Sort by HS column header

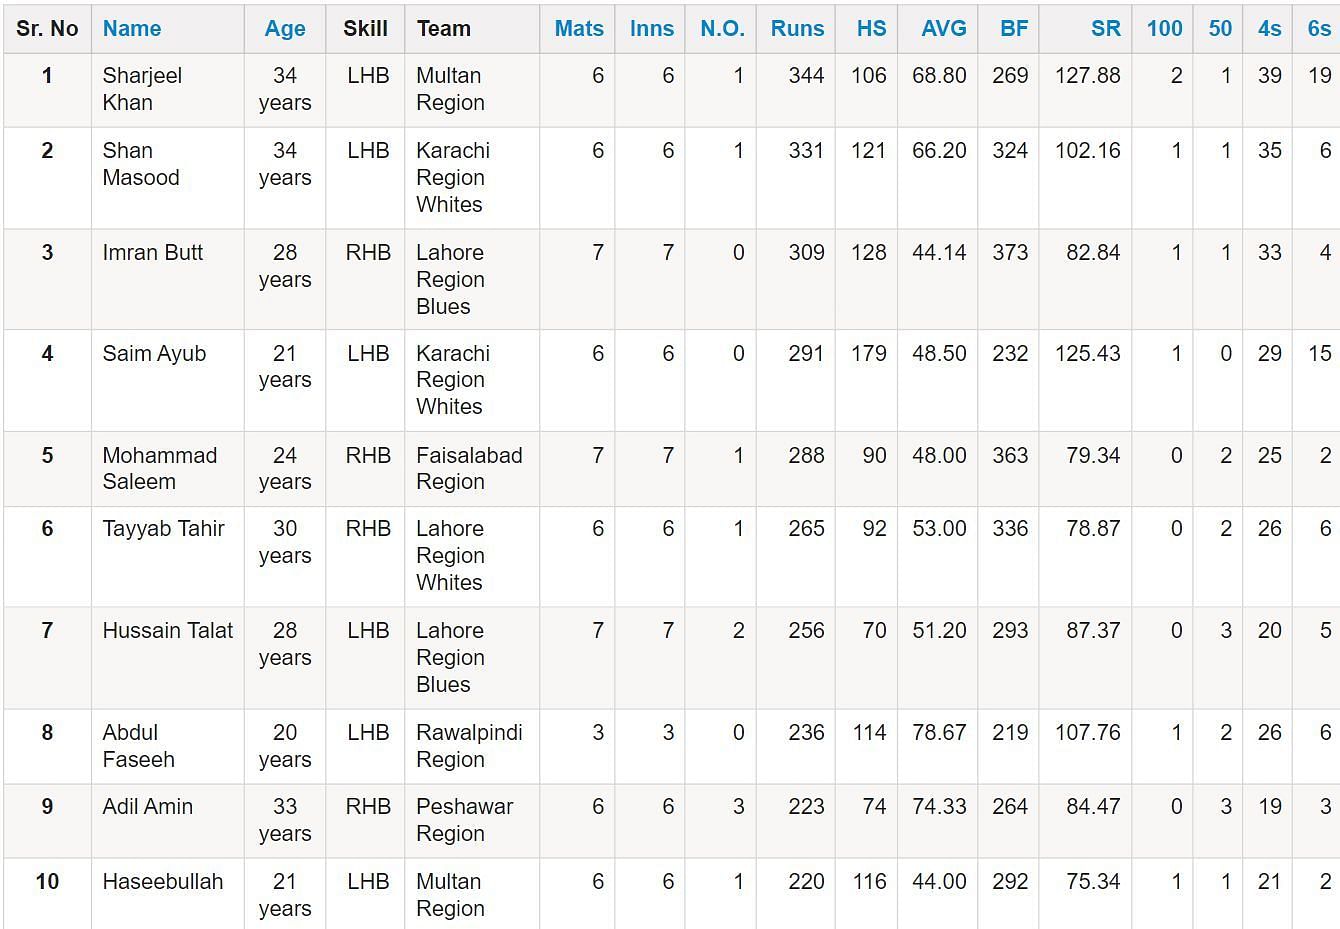point(871,29)
